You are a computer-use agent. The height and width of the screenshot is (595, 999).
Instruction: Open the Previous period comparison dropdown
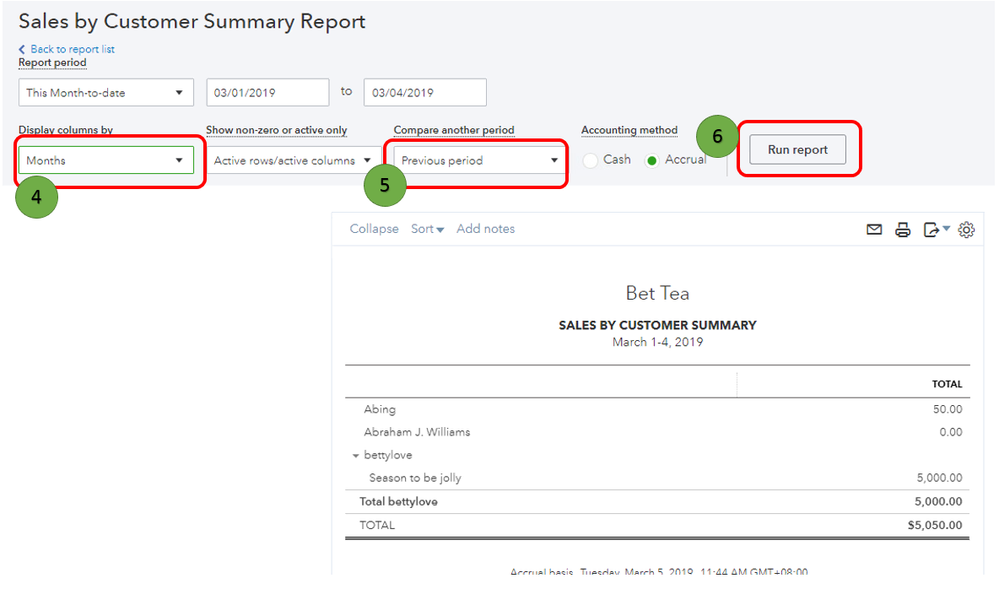(x=480, y=161)
